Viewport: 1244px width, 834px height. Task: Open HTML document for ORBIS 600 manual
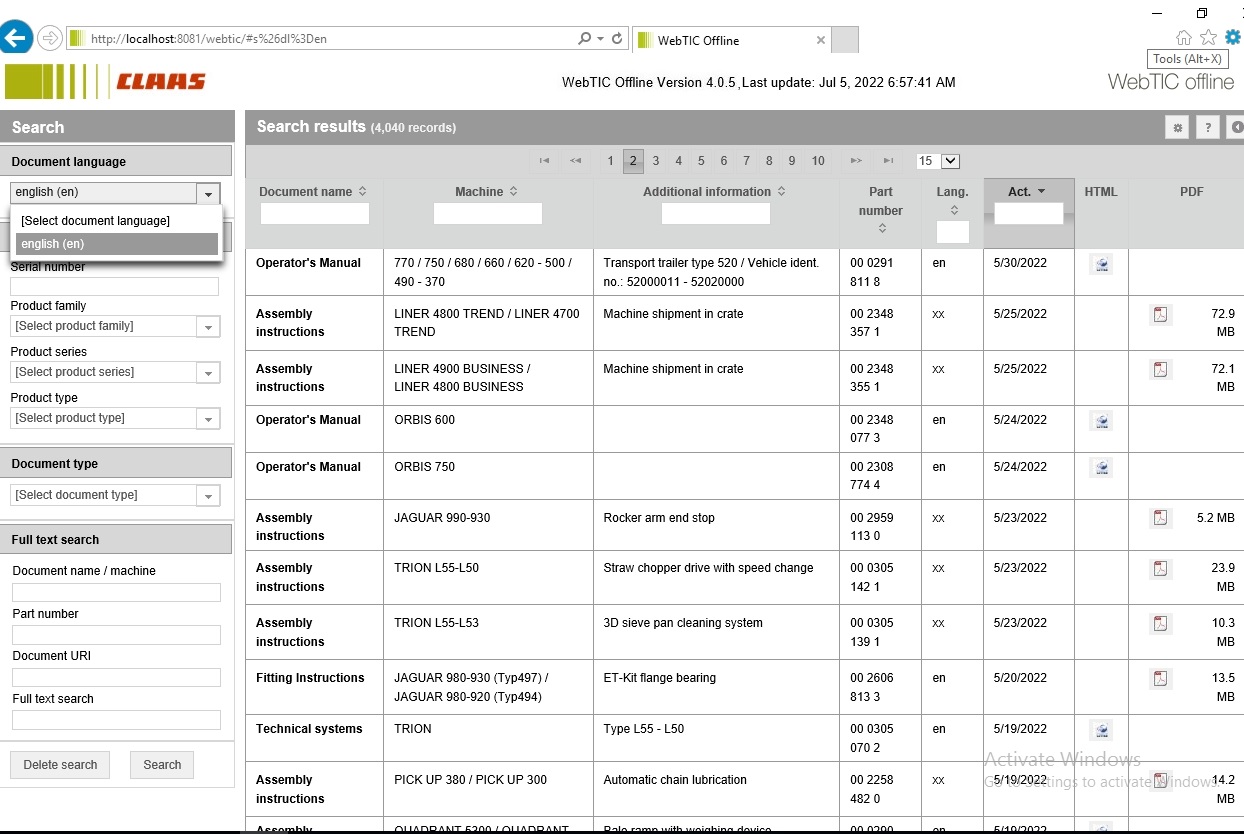point(1101,421)
